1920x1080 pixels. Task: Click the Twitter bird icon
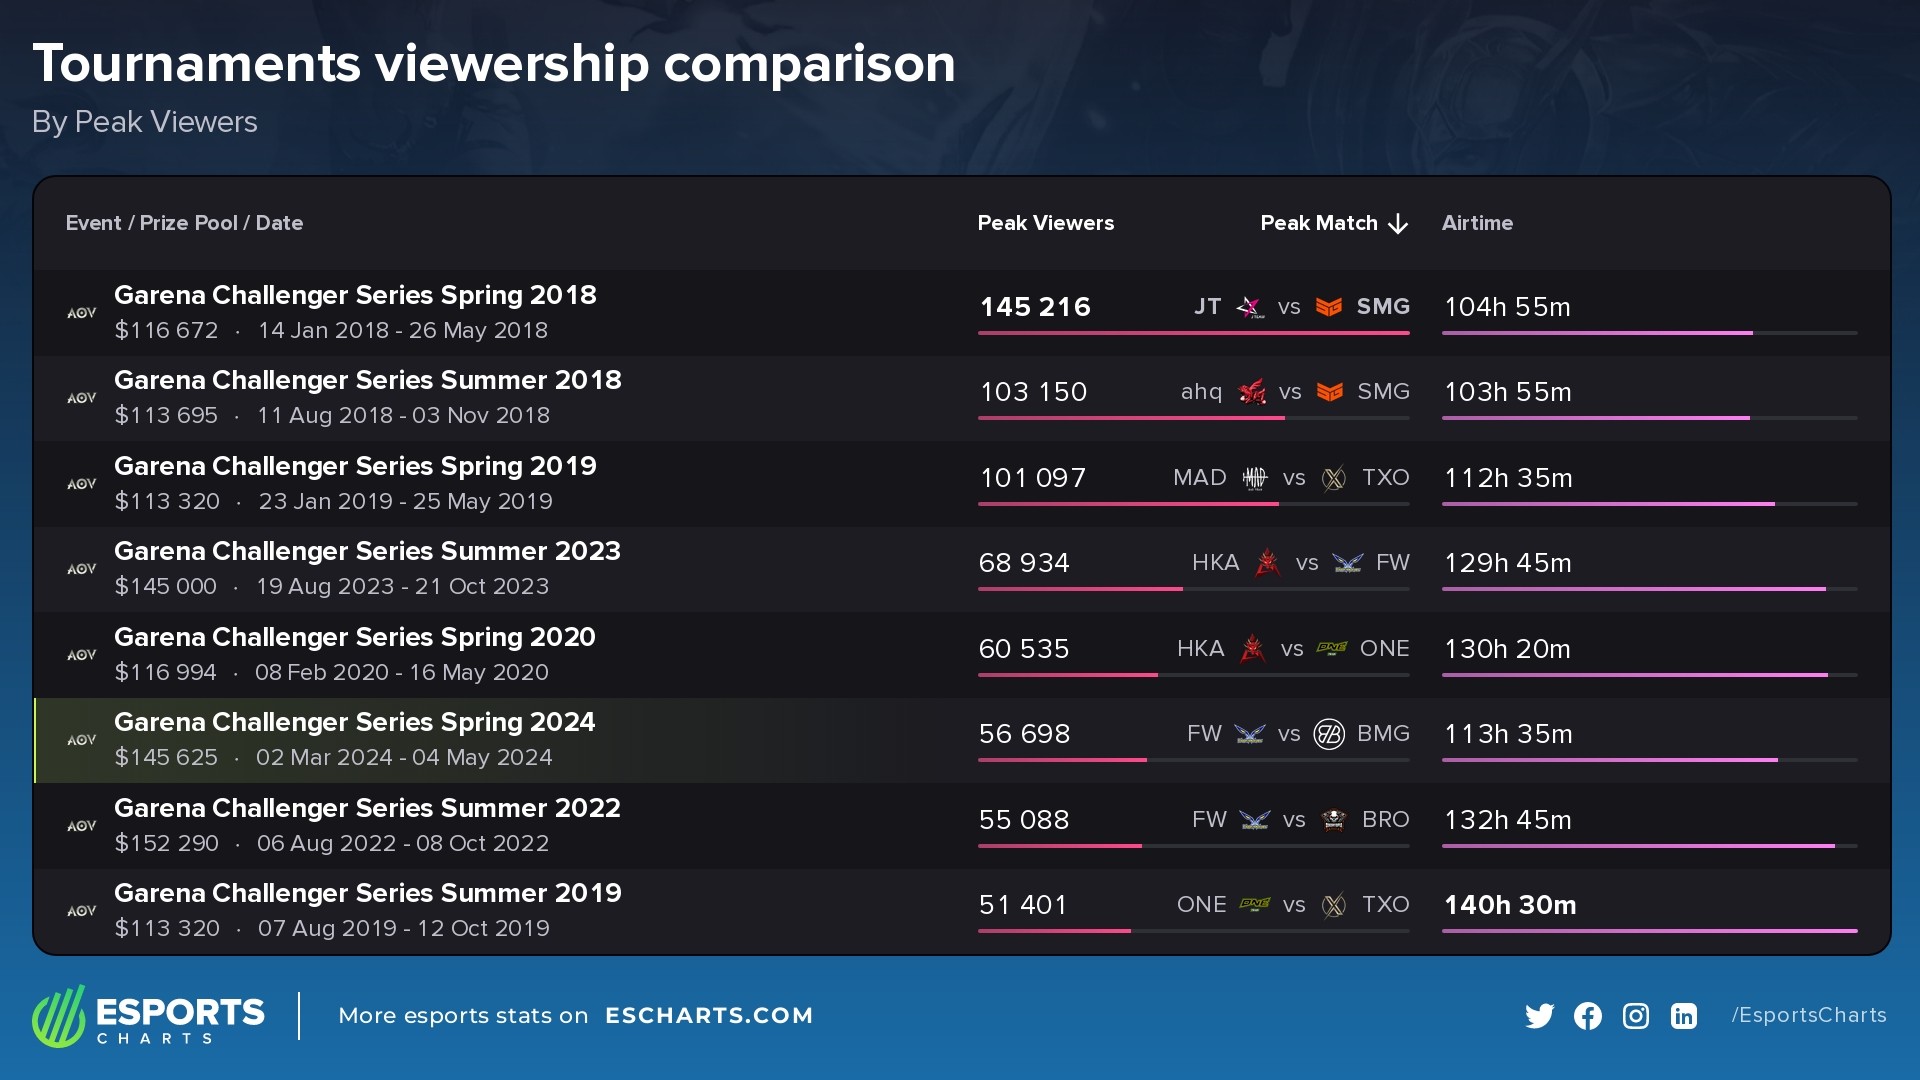click(1539, 1016)
